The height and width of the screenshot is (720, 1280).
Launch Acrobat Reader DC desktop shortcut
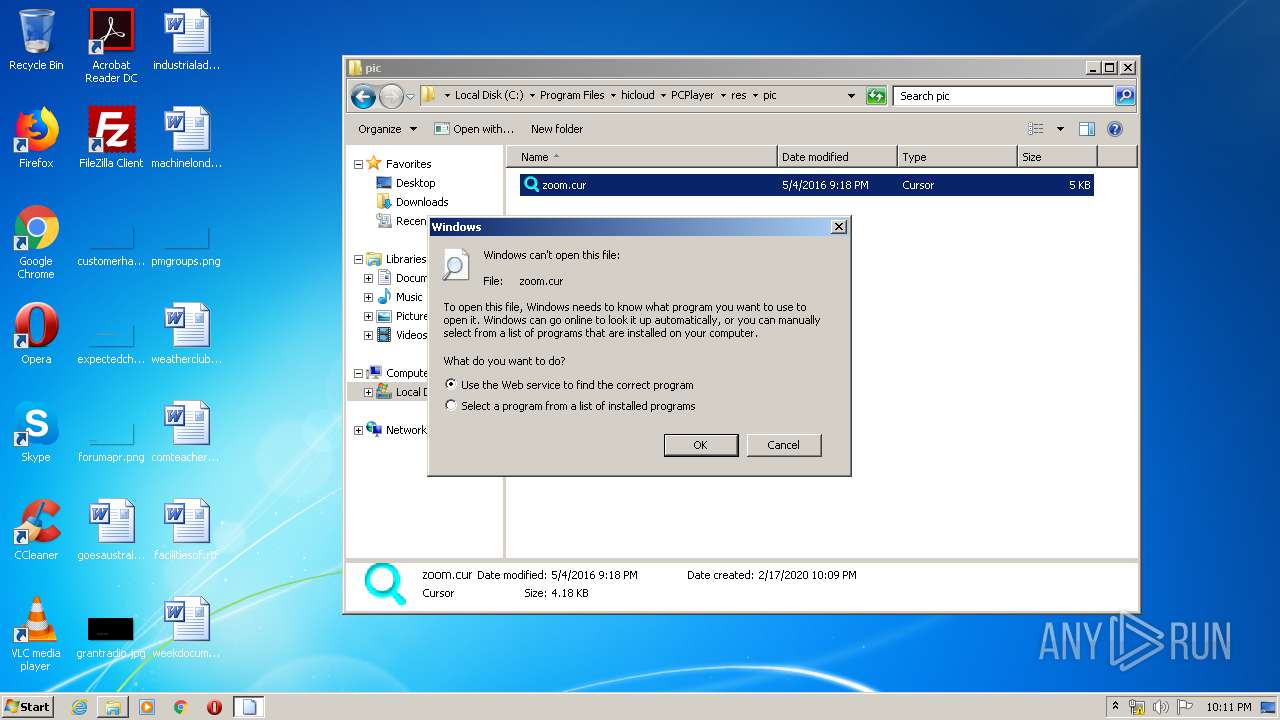(x=111, y=45)
